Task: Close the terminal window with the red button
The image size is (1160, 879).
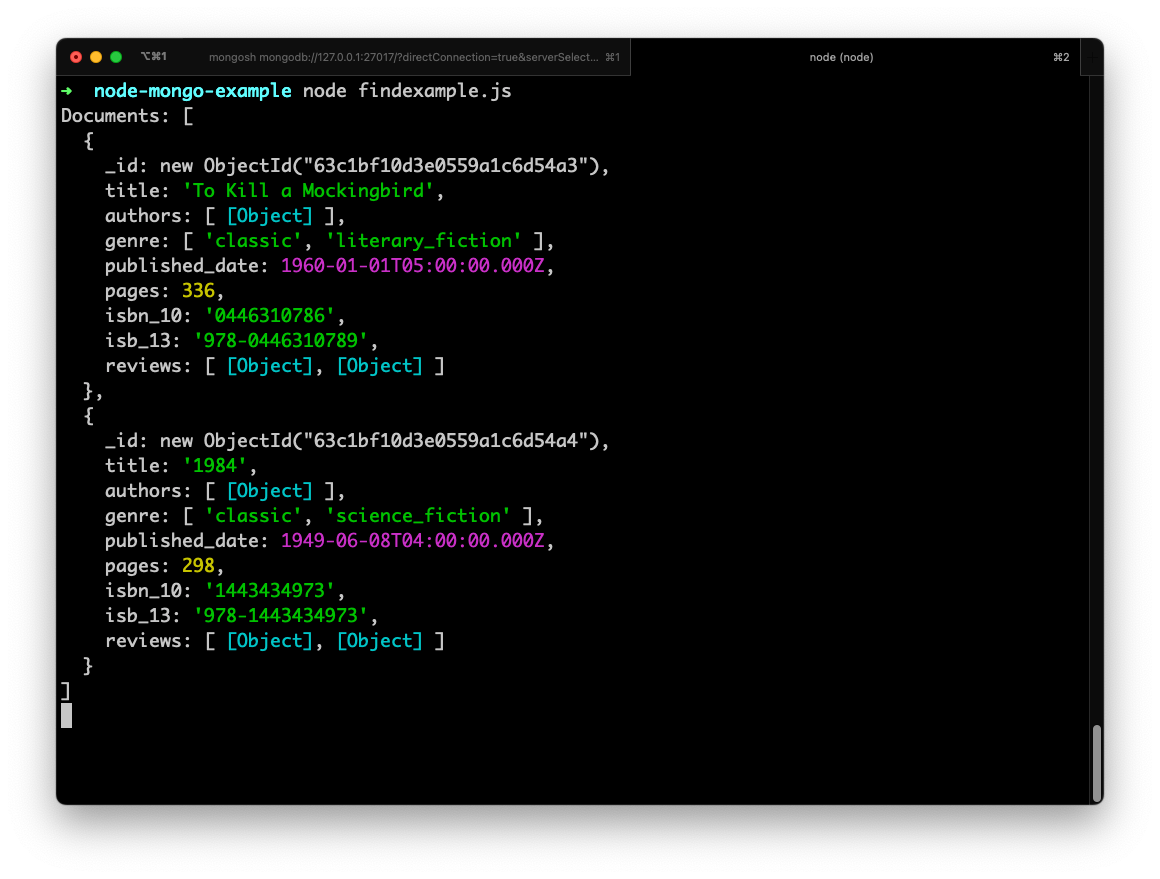Action: click(75, 57)
